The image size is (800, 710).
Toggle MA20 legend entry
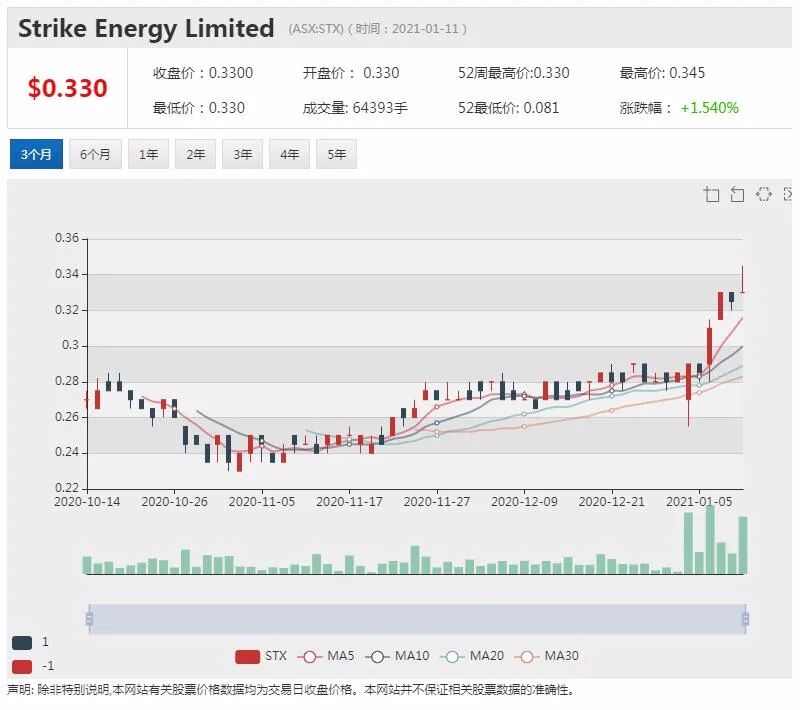(472, 656)
